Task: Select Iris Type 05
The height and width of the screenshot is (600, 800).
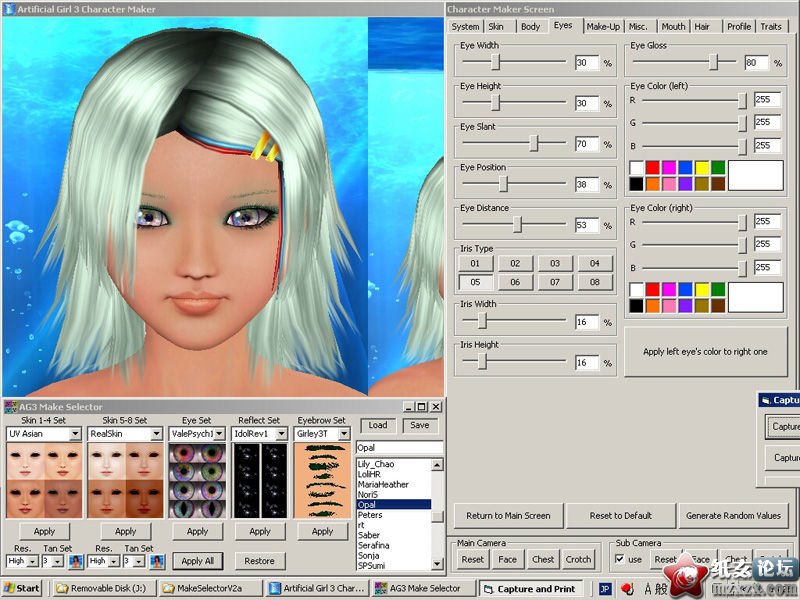Action: (x=475, y=282)
